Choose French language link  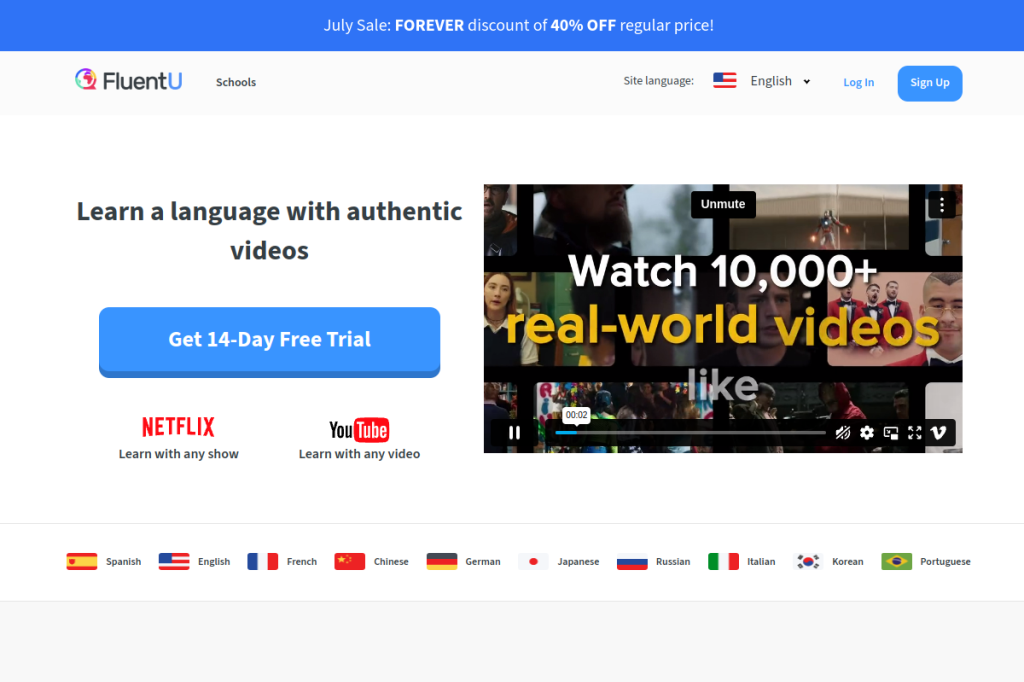click(x=302, y=562)
